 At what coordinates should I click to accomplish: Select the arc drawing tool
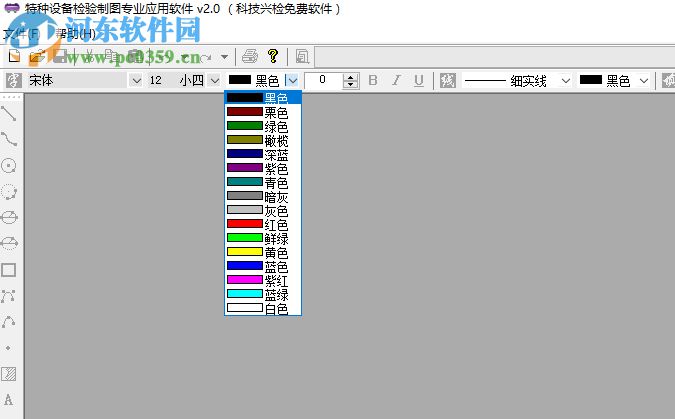(9, 322)
